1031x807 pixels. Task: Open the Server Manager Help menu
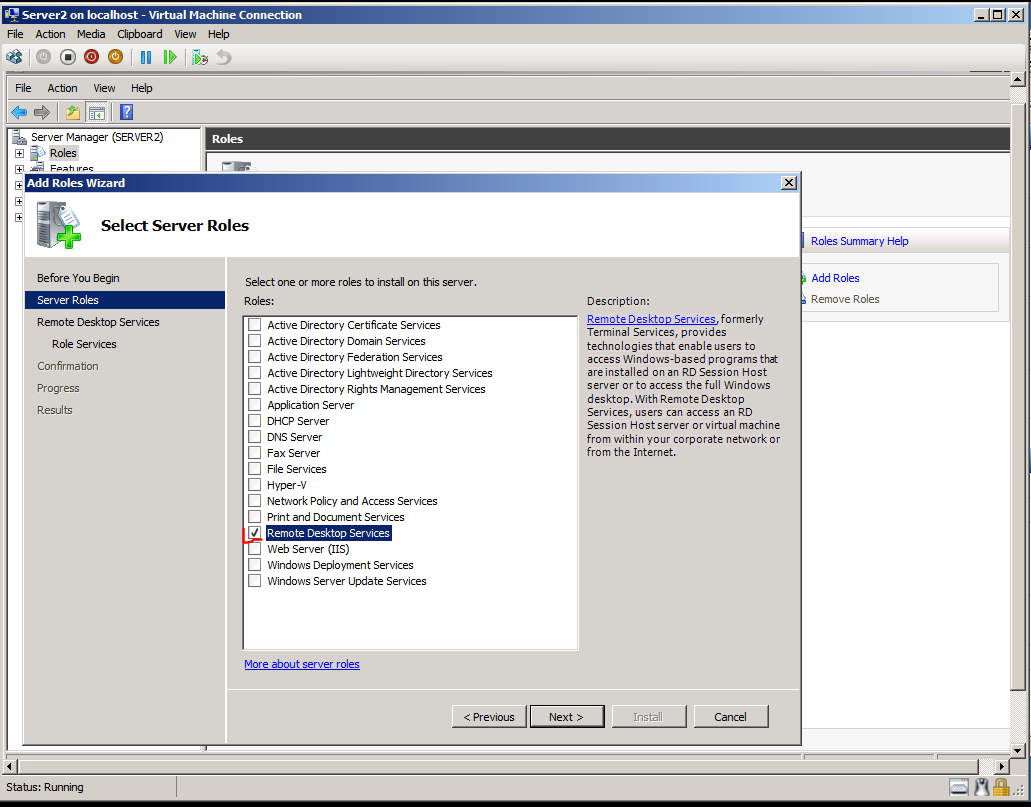tap(141, 88)
